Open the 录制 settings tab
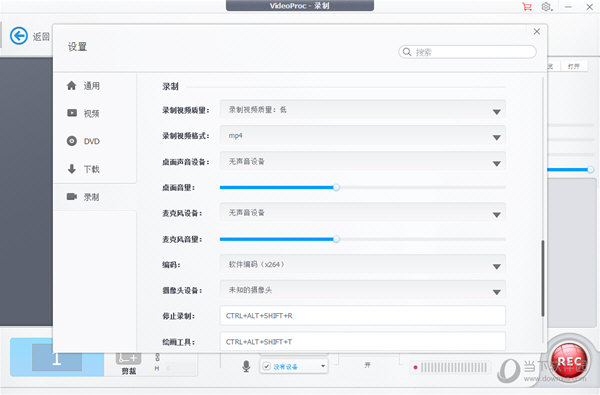This screenshot has height=395, width=600. pos(95,197)
